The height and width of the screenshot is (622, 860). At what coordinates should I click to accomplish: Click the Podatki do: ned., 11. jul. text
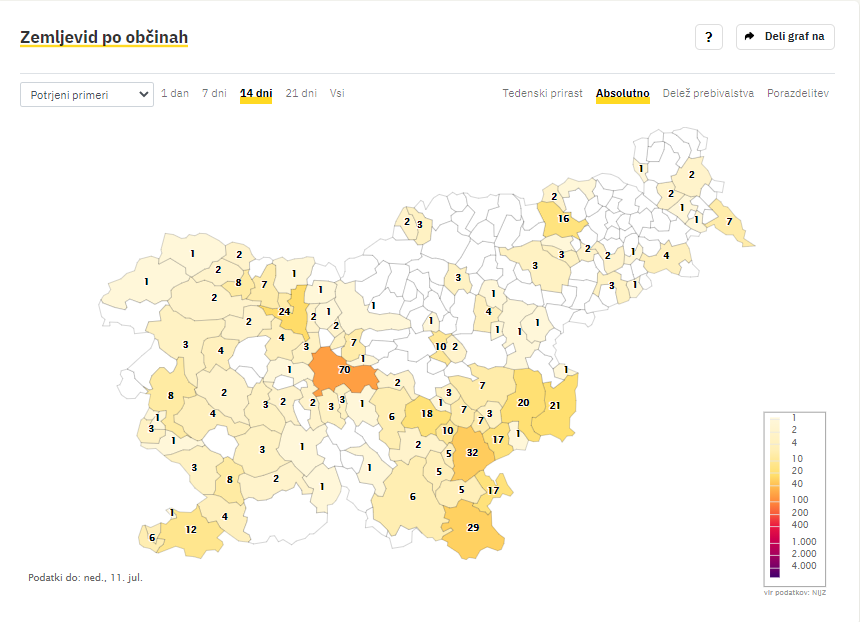tap(86, 578)
